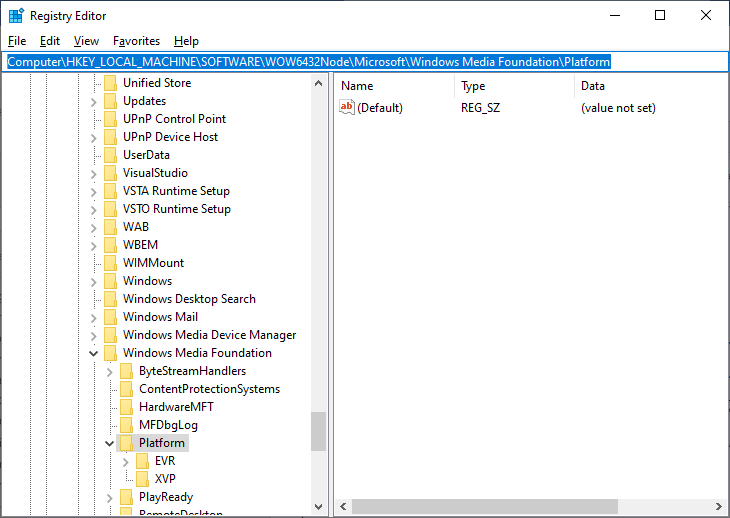Click the EVR subkey folder icon
The width and height of the screenshot is (730, 518).
point(142,461)
